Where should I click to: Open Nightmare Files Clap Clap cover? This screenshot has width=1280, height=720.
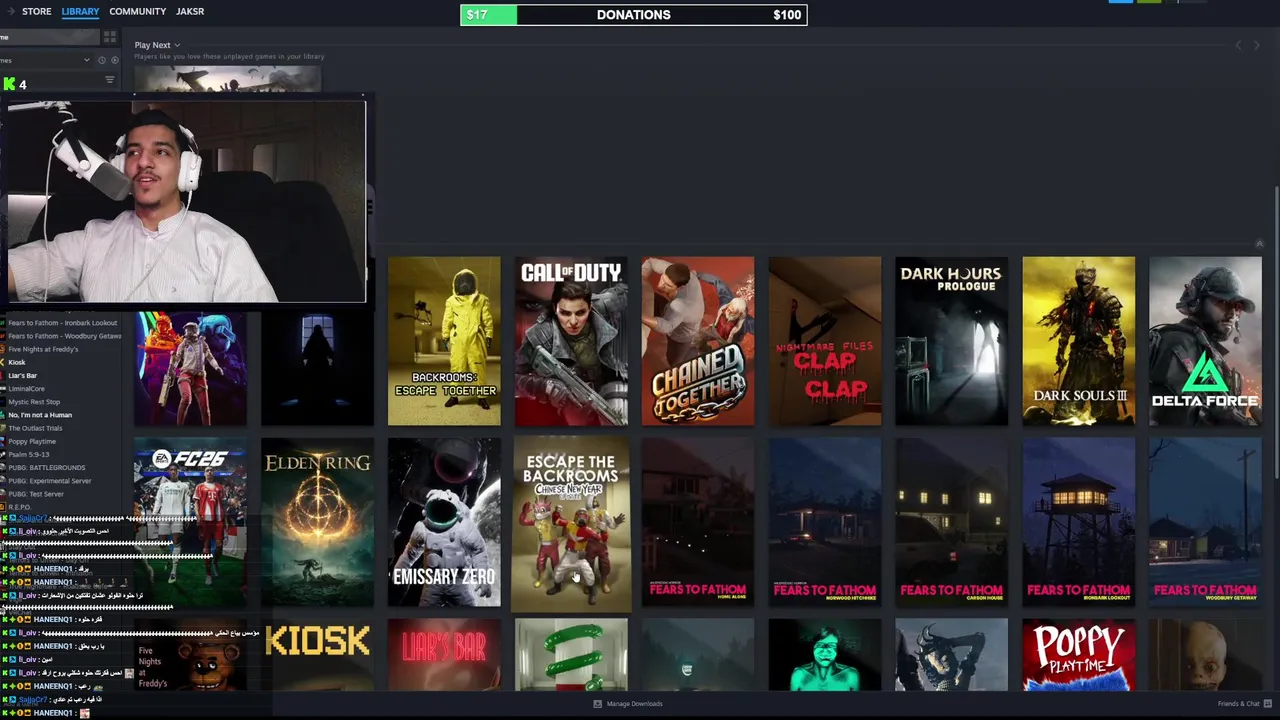[x=825, y=341]
